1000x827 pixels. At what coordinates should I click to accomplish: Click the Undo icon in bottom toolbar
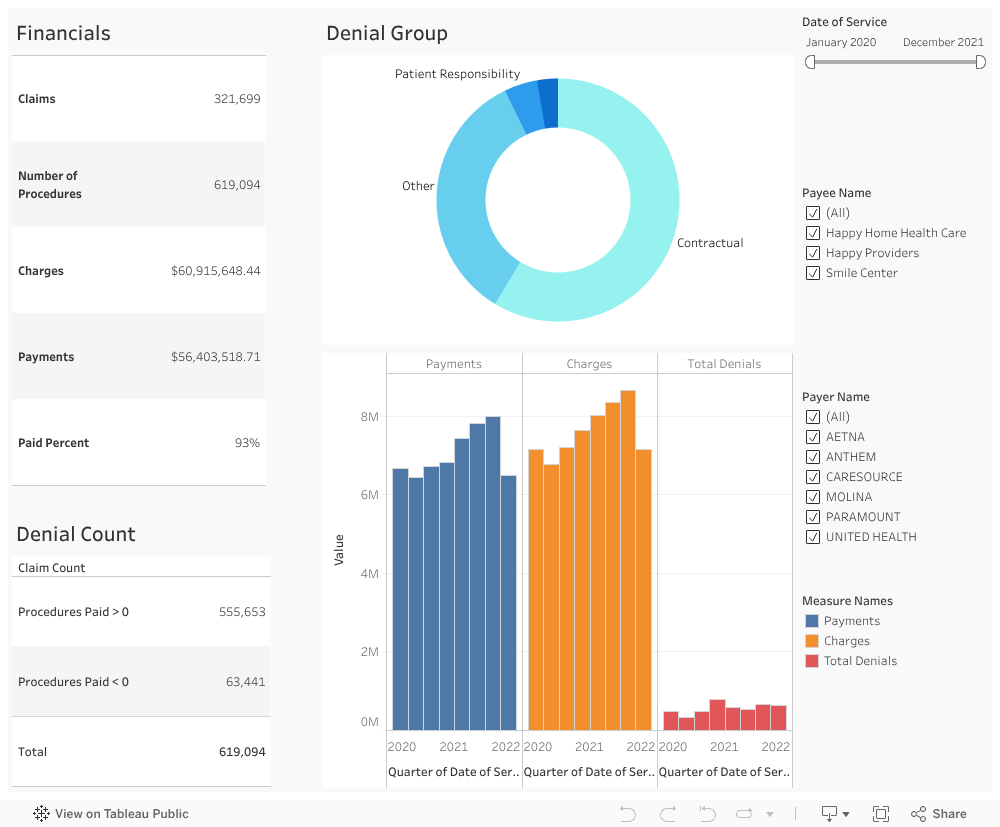pyautogui.click(x=628, y=814)
